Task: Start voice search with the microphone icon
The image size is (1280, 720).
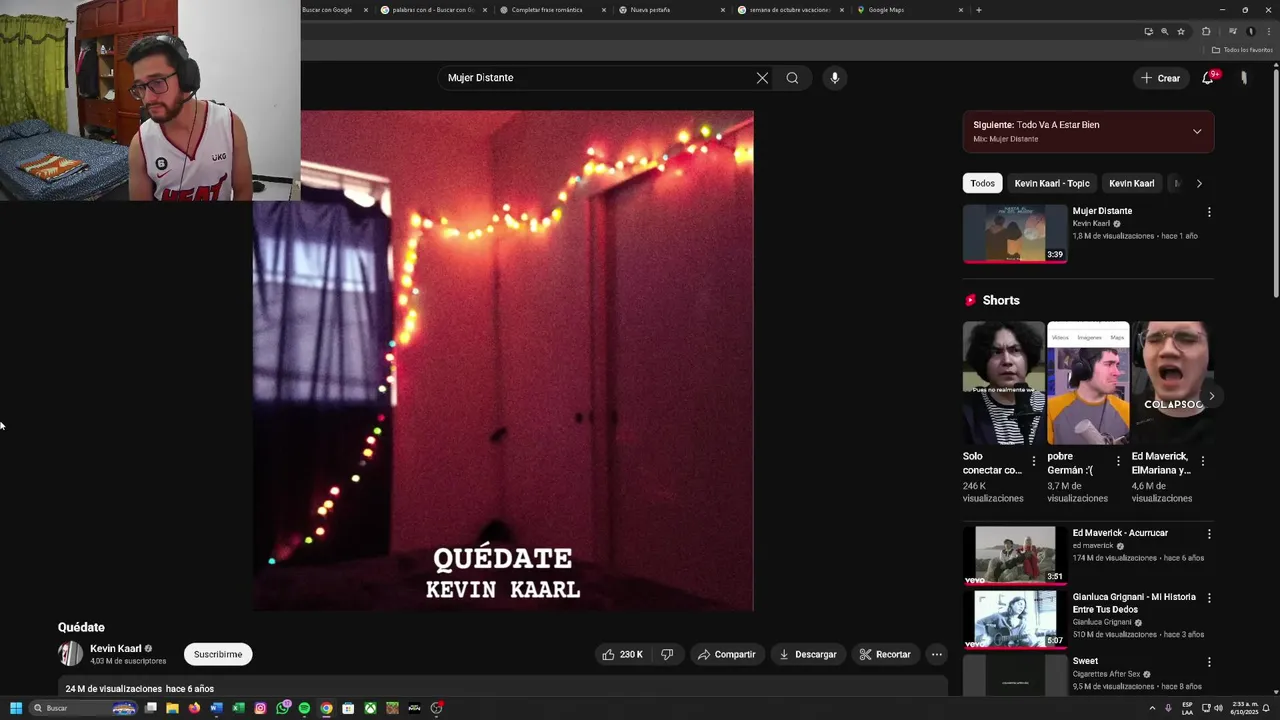Action: pos(835,78)
